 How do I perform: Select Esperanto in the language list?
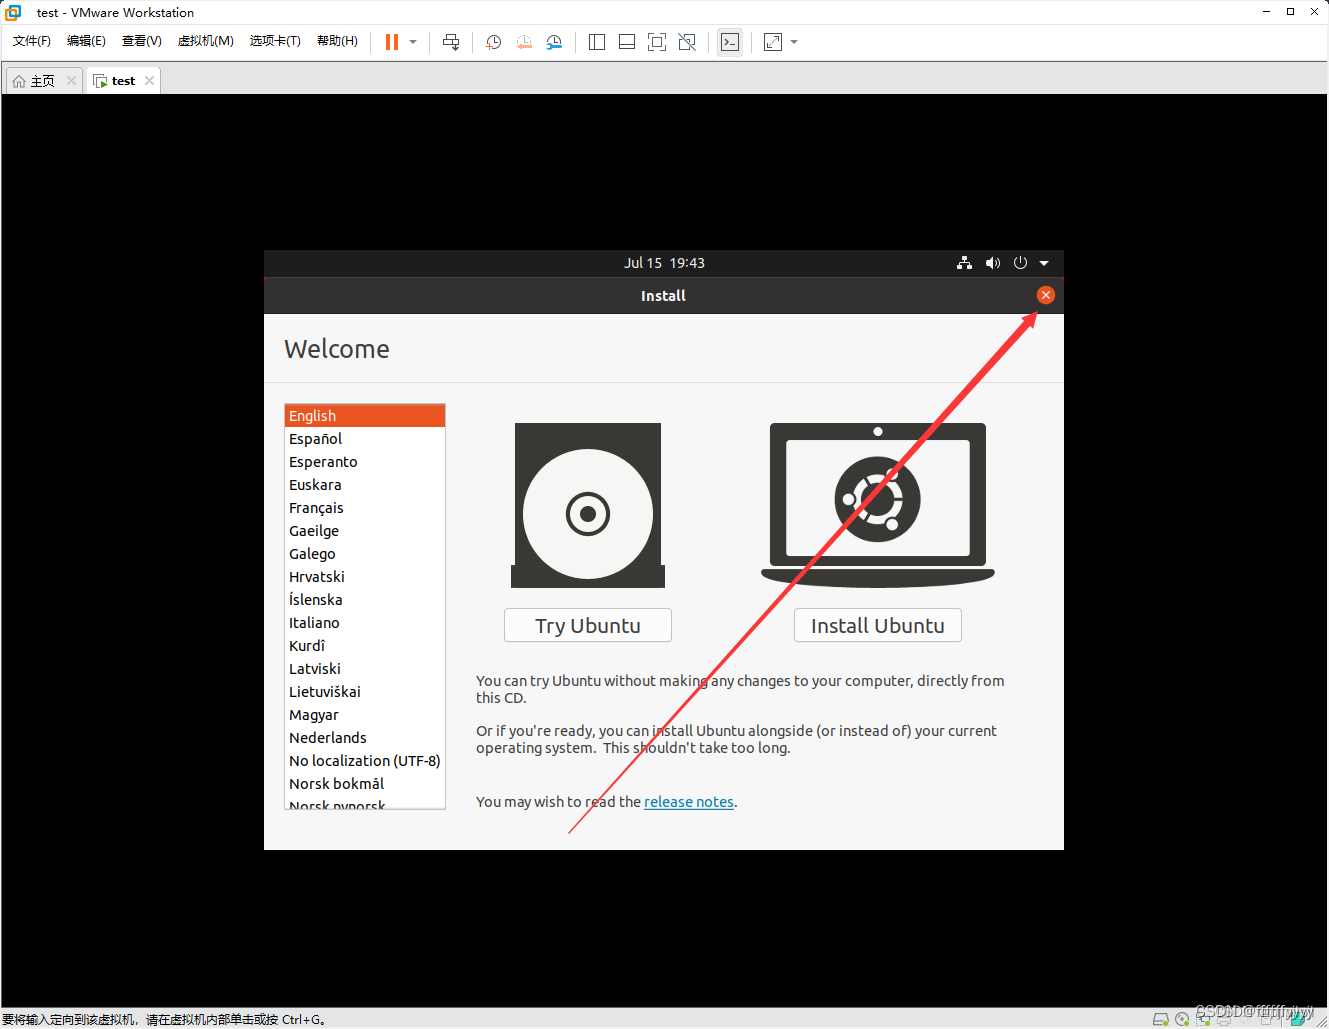coord(365,462)
